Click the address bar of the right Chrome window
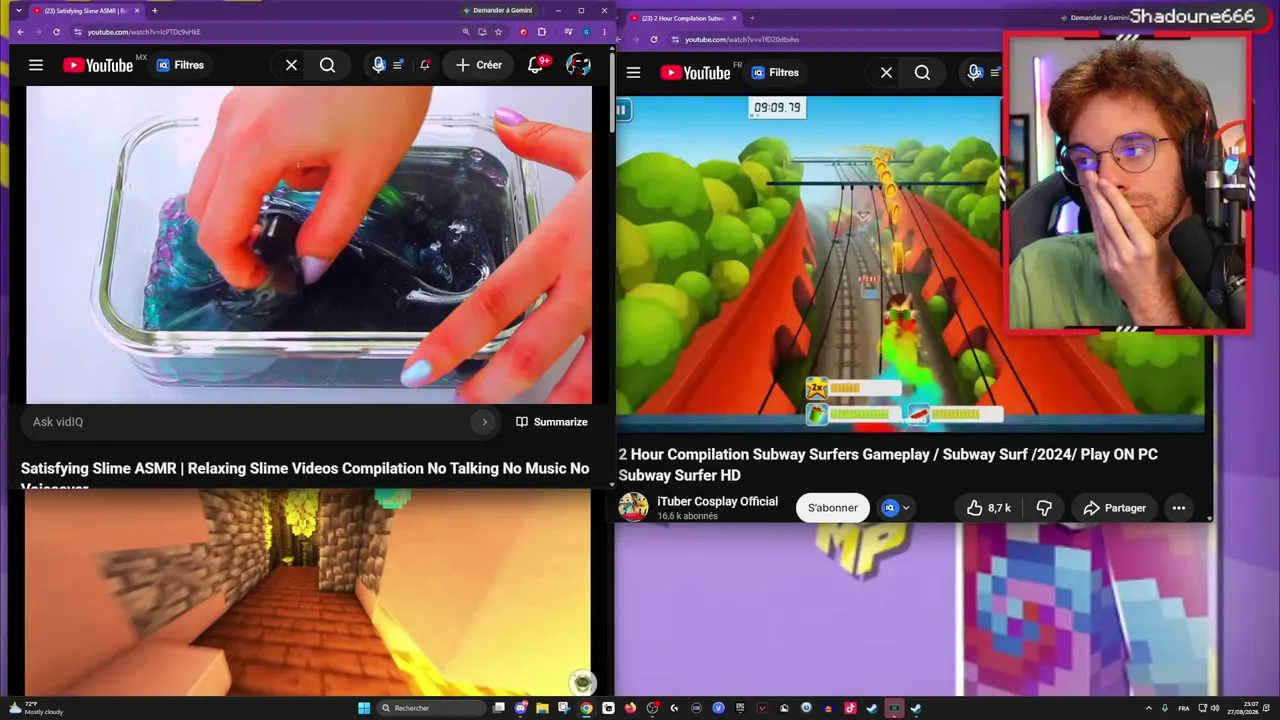1280x720 pixels. click(x=835, y=40)
